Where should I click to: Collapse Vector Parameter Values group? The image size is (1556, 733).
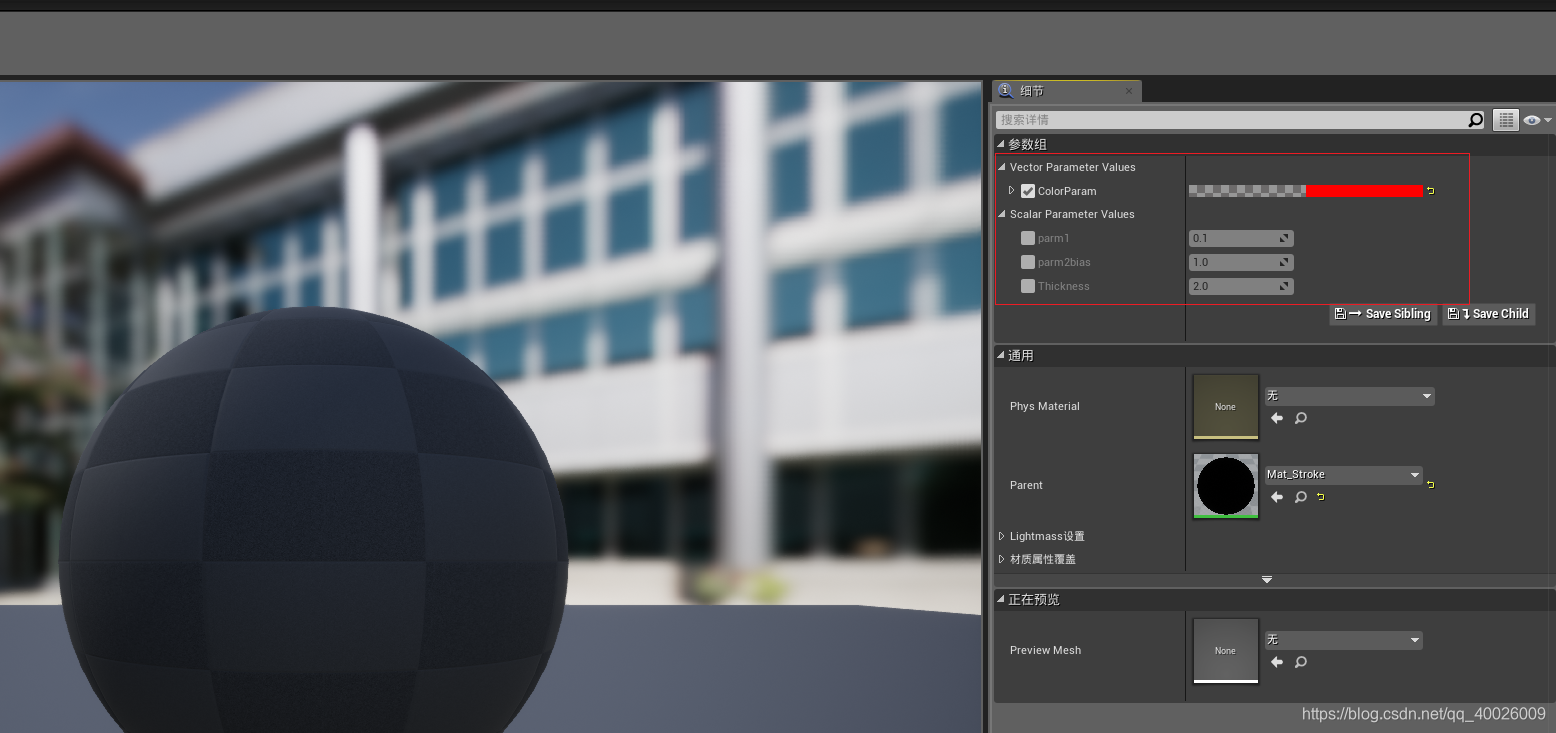coord(1002,167)
